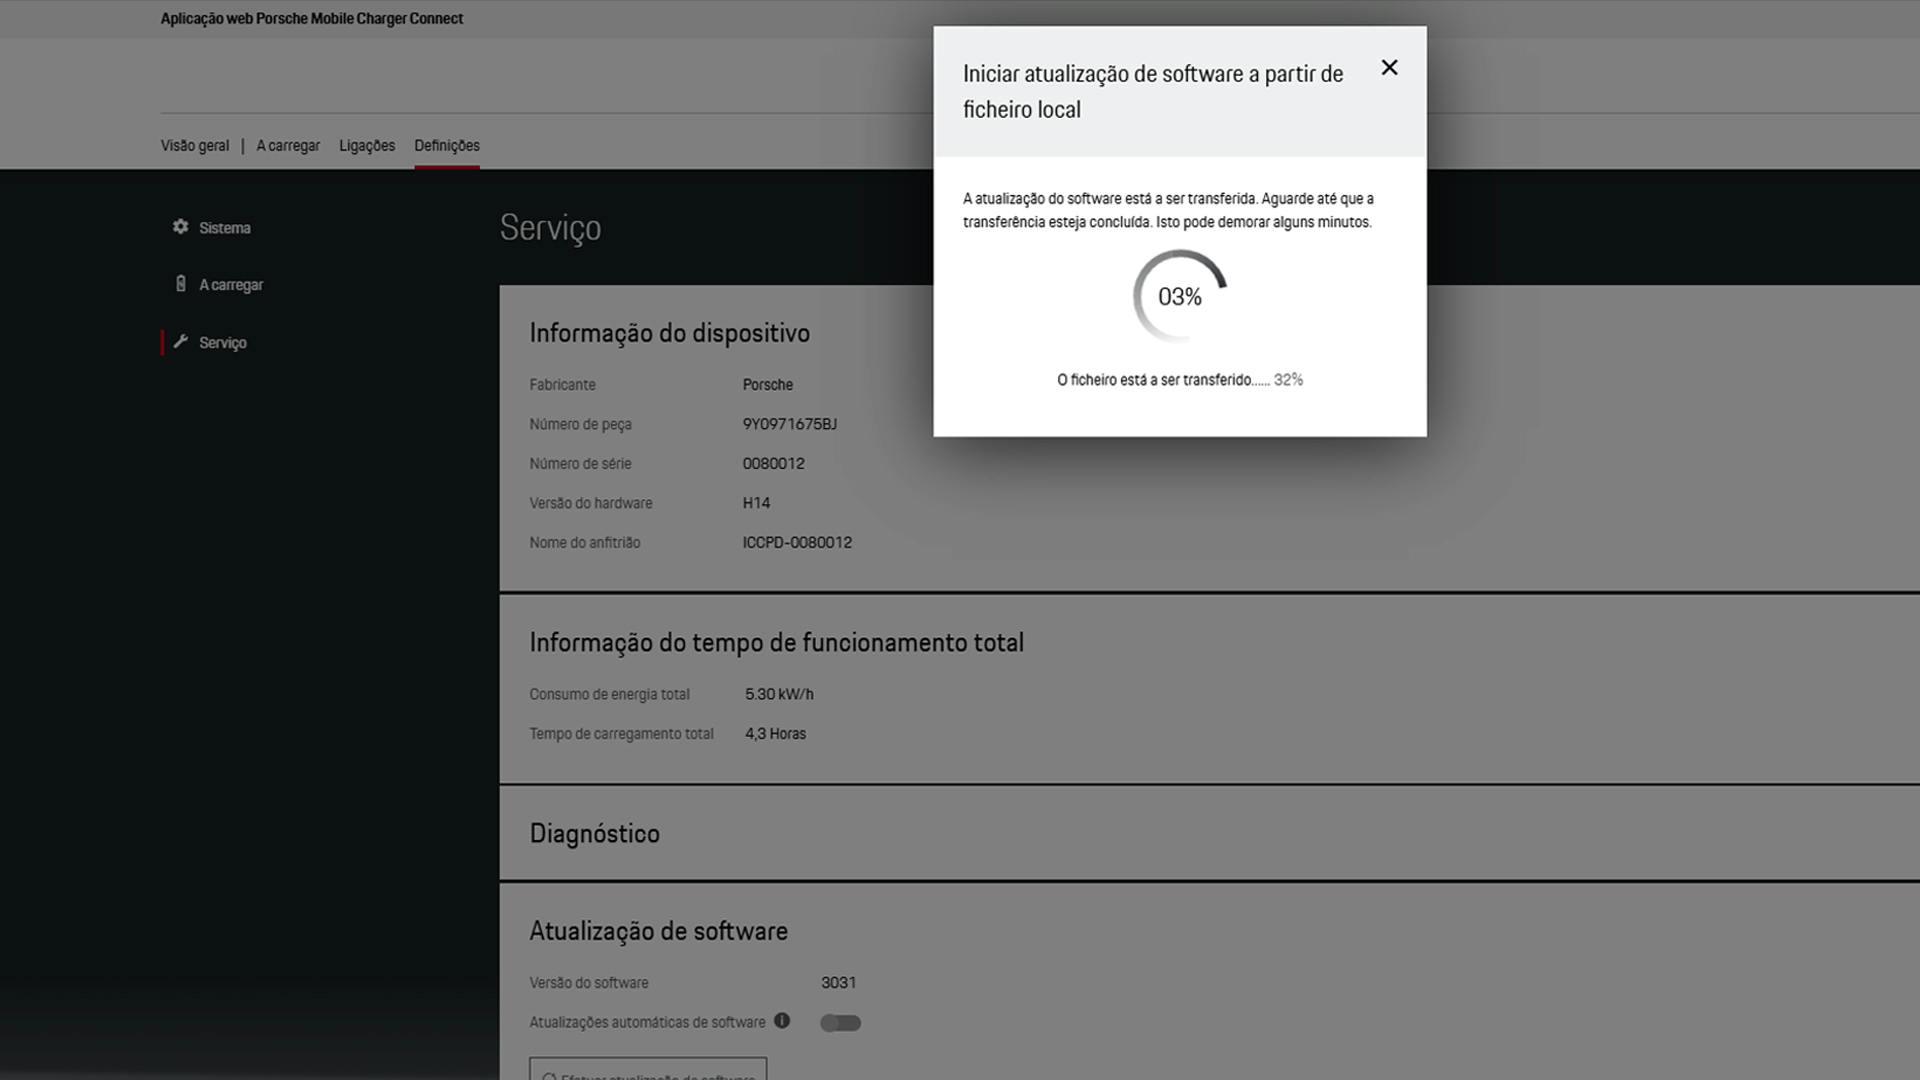Image resolution: width=1920 pixels, height=1080 pixels.
Task: Select the Definições tab
Action: pyautogui.click(x=447, y=146)
